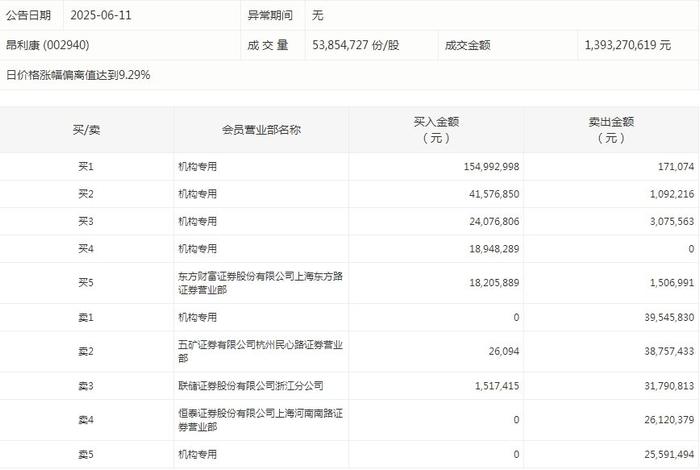700x470 pixels.
Task: Select the 买3 row label
Action: (86, 221)
